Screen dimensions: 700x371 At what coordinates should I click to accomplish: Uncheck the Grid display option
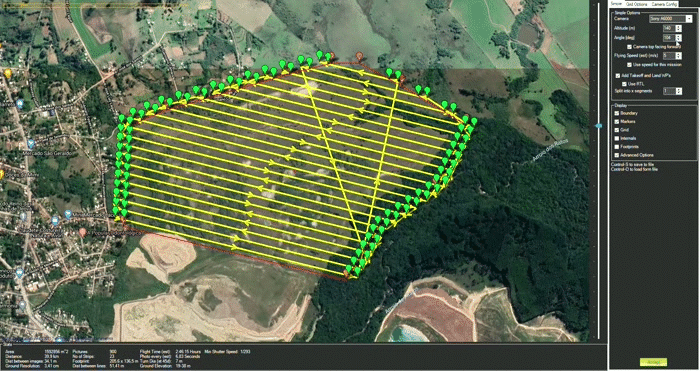point(617,130)
